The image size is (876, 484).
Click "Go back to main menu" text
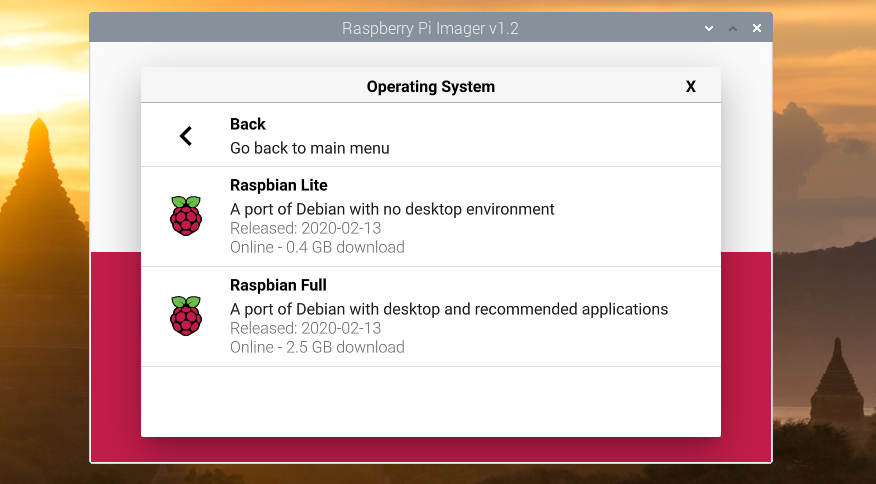click(310, 148)
